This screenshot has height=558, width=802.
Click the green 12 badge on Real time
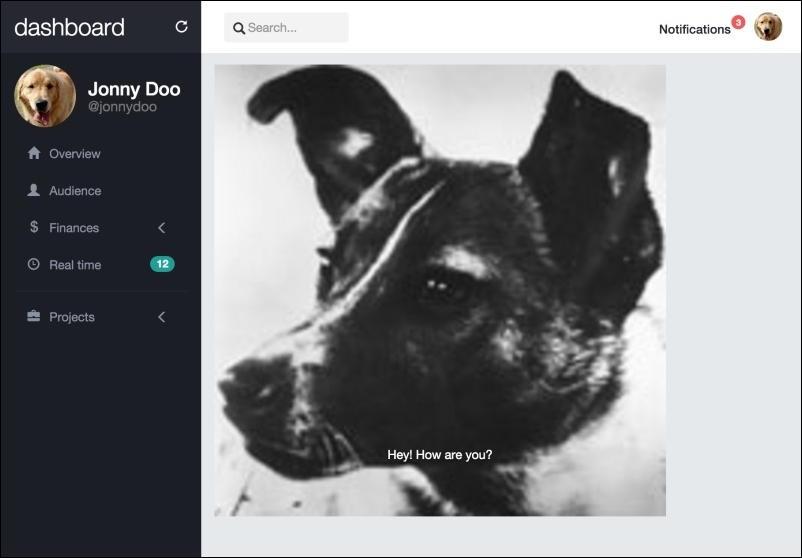162,264
